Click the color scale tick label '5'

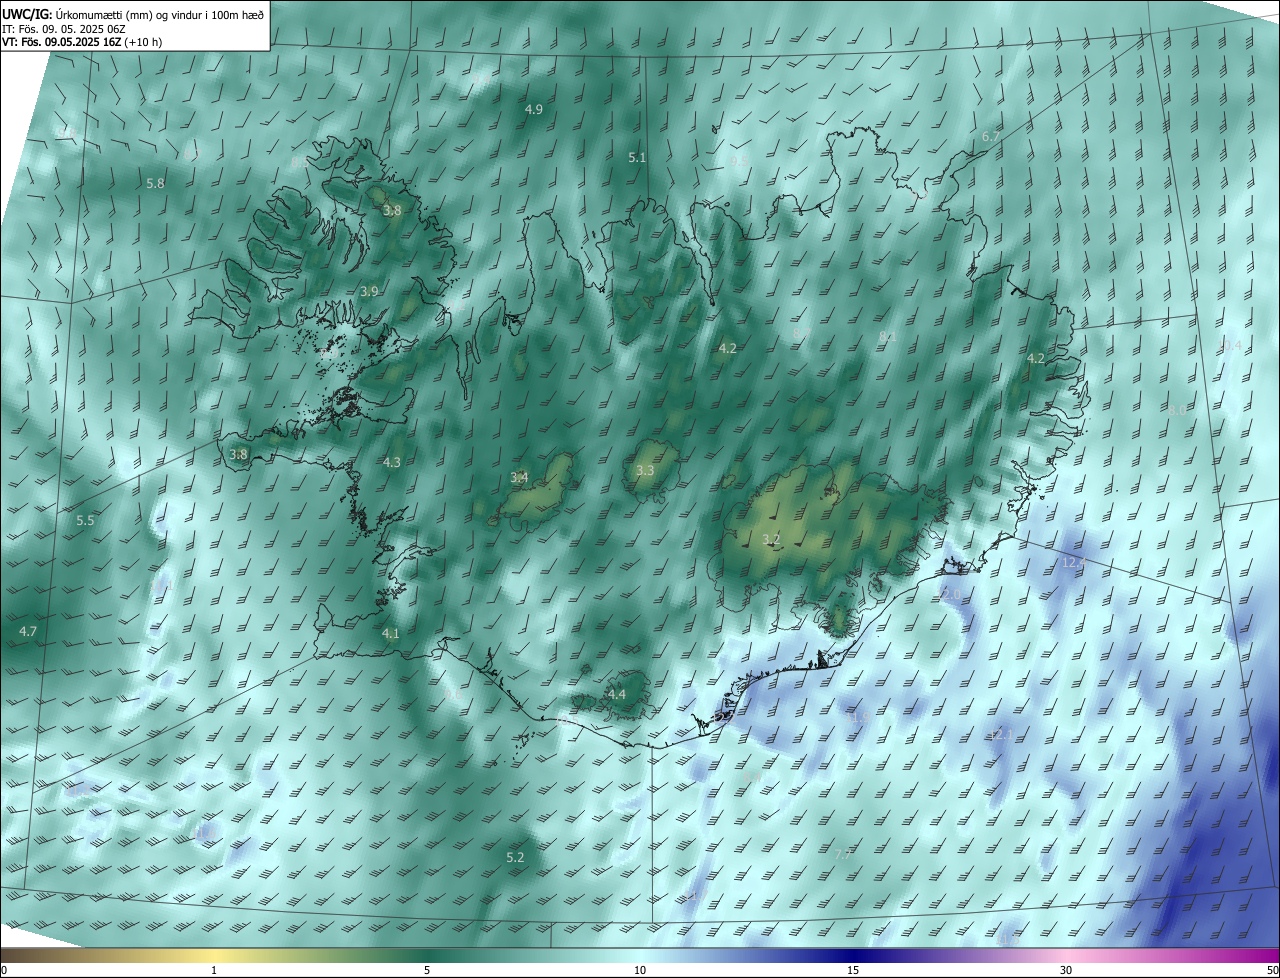[427, 970]
